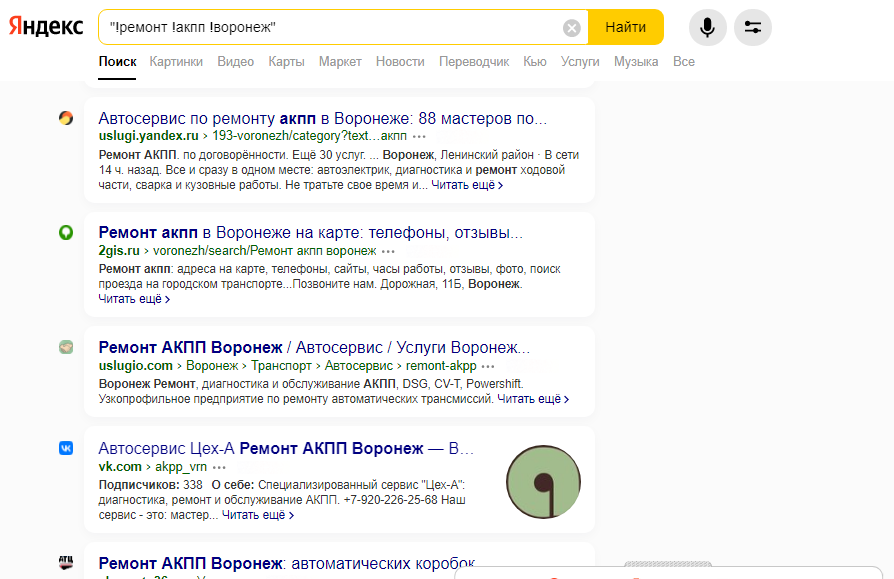Open 'Автосервис по ремонту акпп в Воронеже' result

pyautogui.click(x=323, y=119)
